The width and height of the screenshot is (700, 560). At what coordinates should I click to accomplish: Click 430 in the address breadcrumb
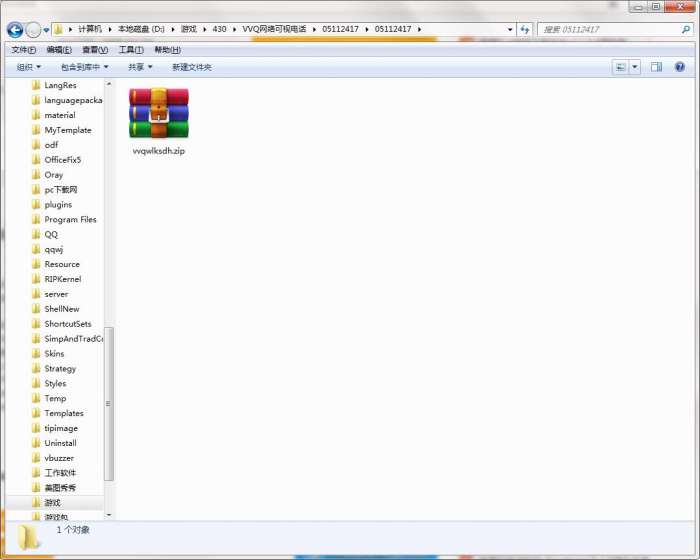click(219, 29)
